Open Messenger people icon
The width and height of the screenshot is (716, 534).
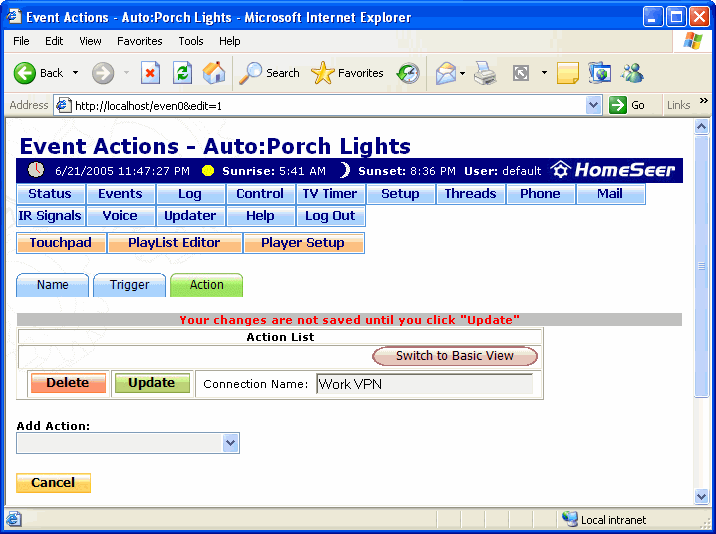(x=632, y=73)
